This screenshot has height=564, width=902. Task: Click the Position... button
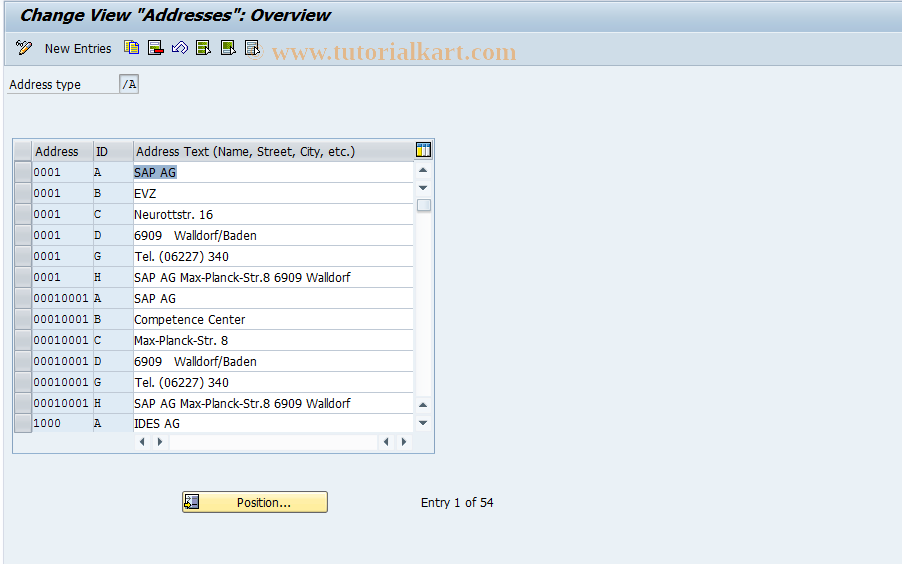point(255,502)
